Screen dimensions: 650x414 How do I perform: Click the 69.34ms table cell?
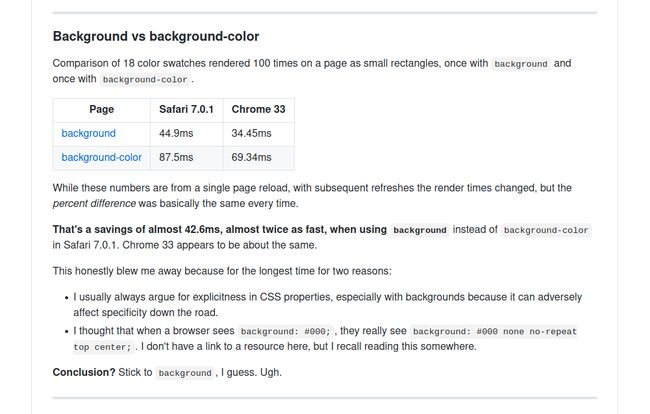click(250, 157)
